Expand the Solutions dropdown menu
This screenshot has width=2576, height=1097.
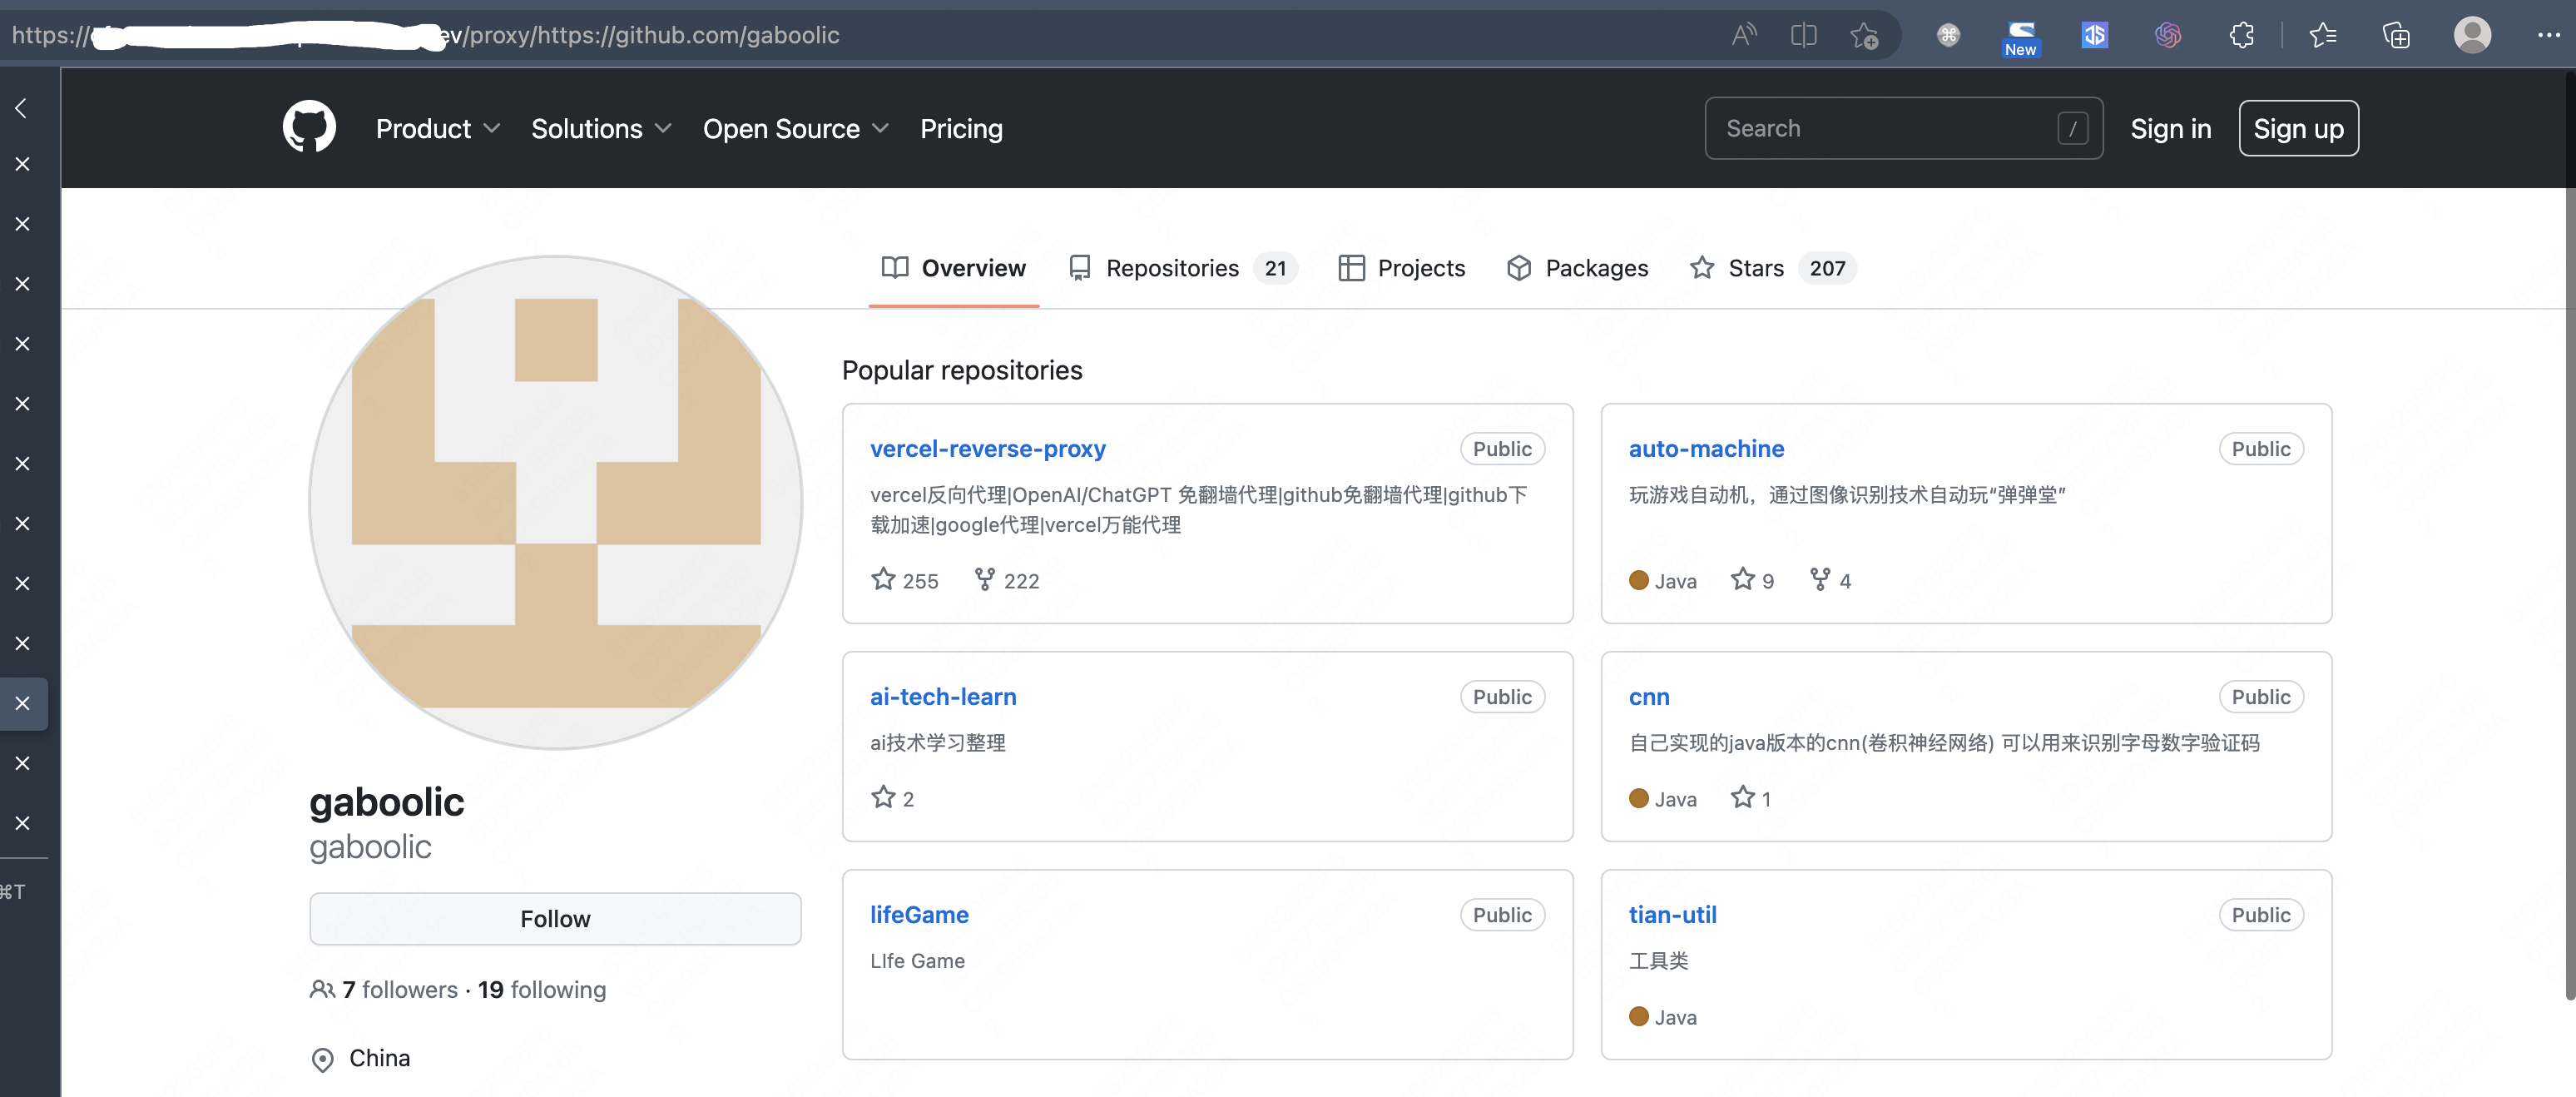tap(603, 128)
